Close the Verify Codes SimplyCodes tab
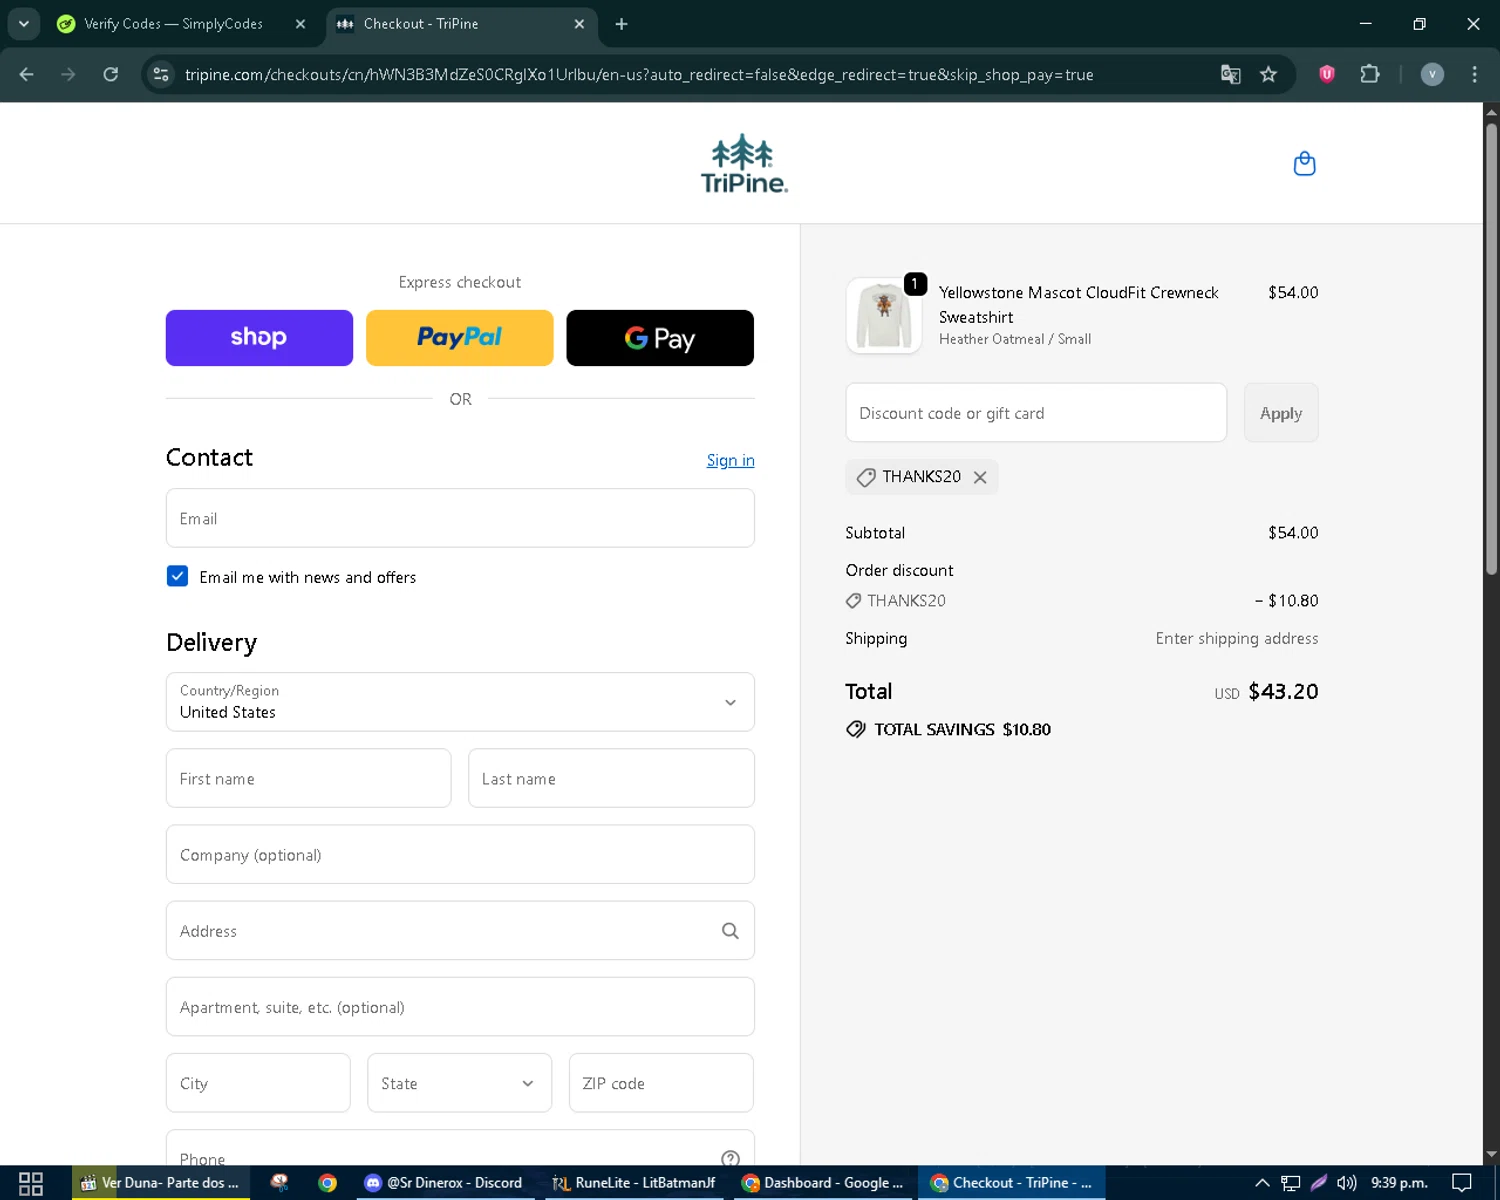 pyautogui.click(x=300, y=24)
